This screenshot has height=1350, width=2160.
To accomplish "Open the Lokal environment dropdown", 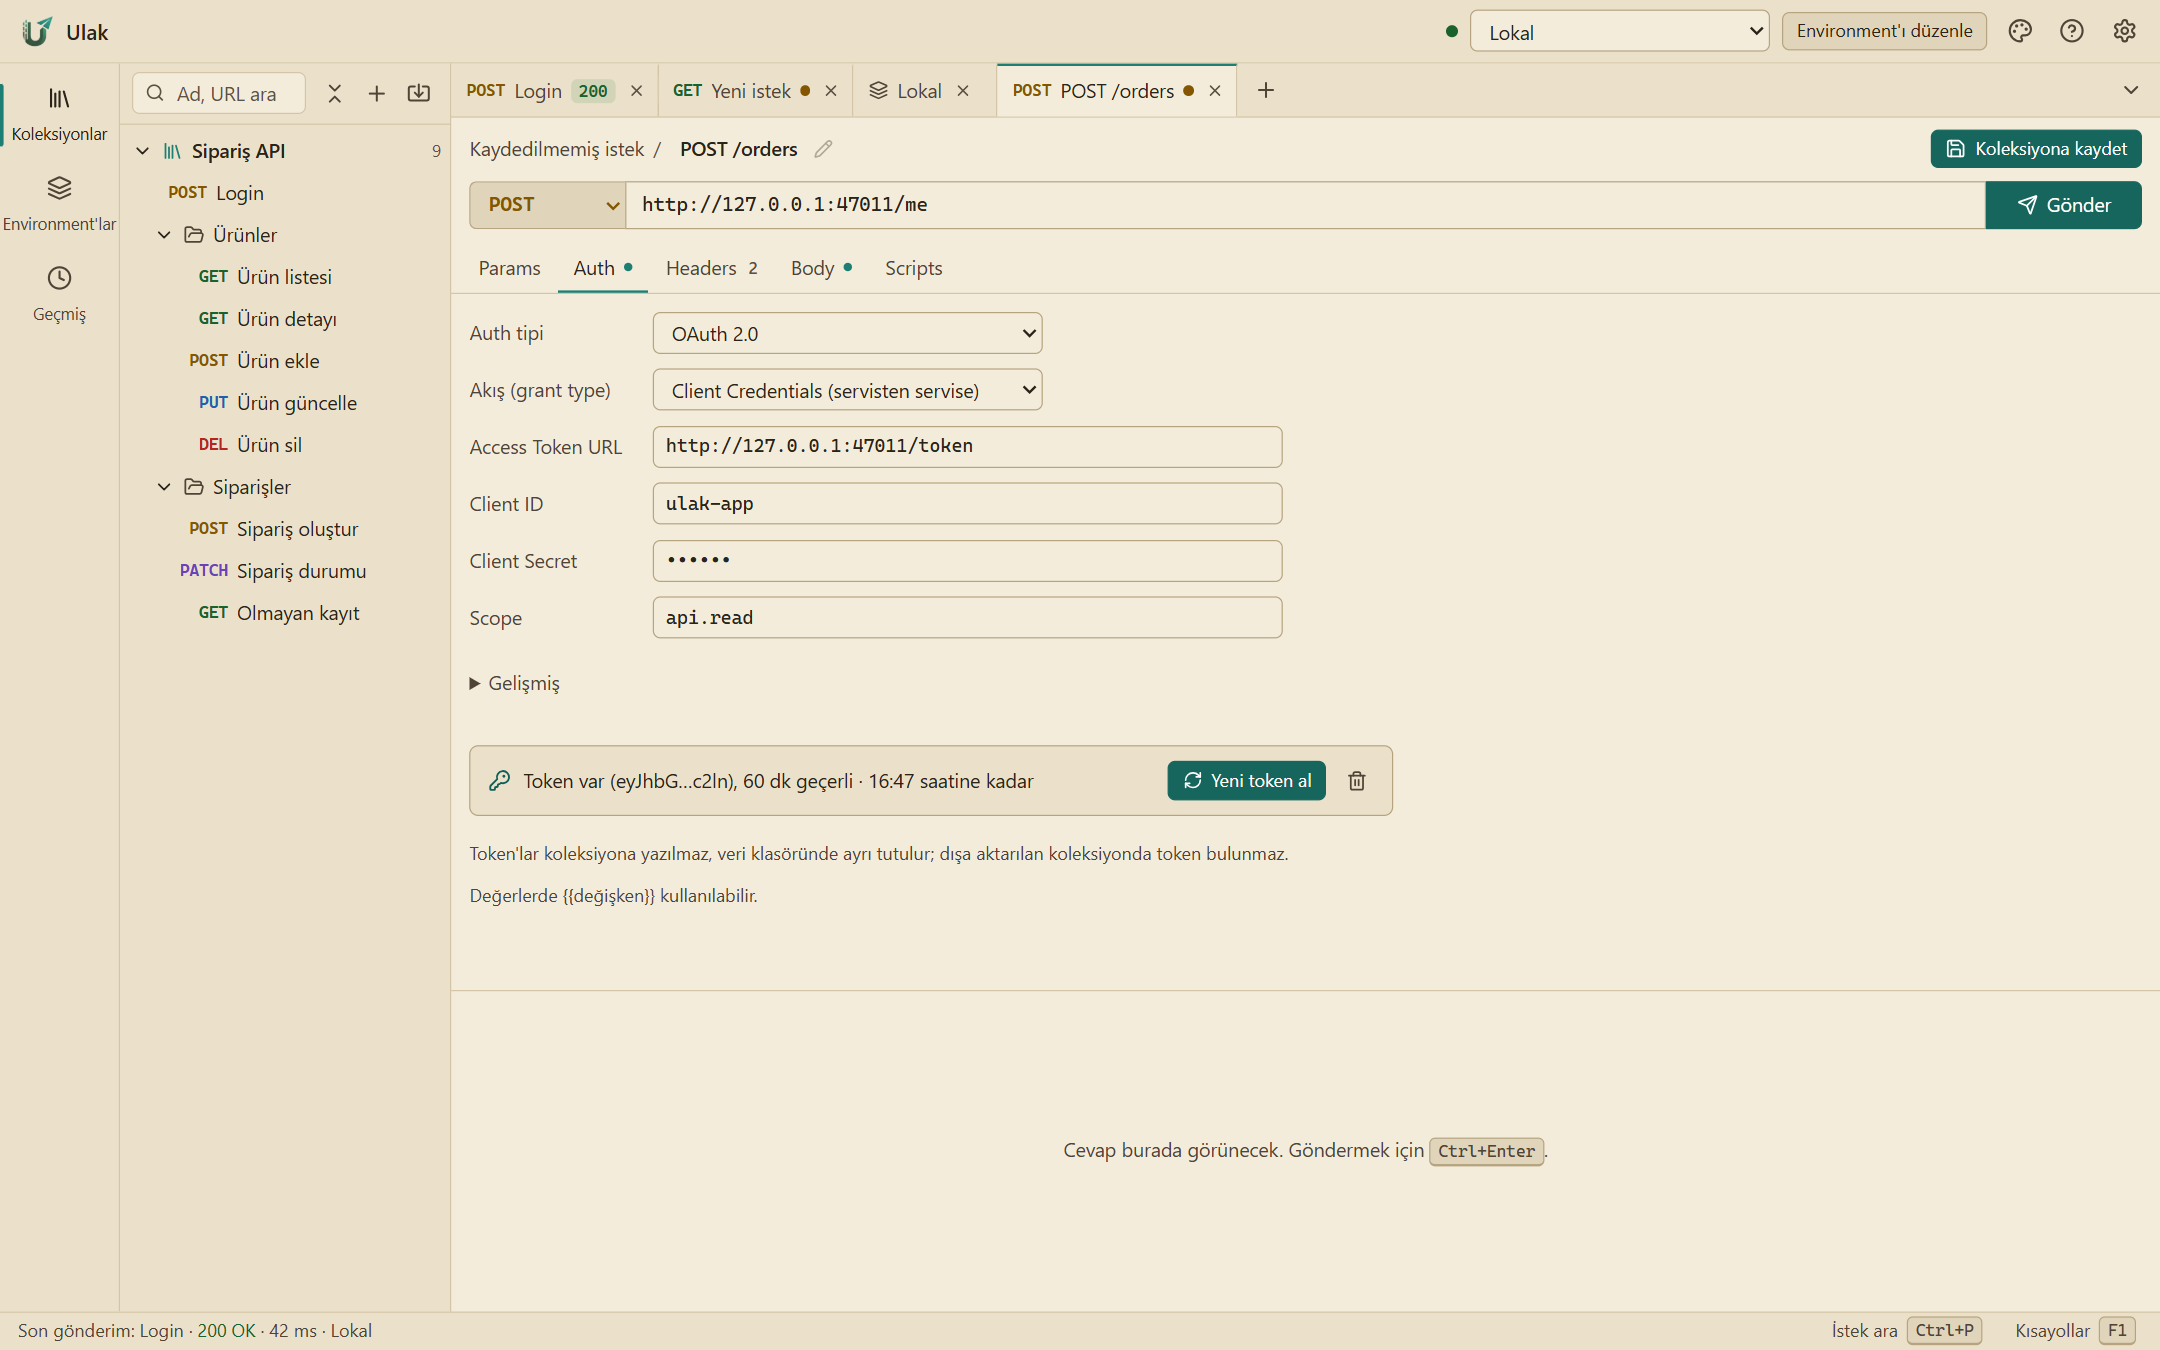I will [1619, 32].
